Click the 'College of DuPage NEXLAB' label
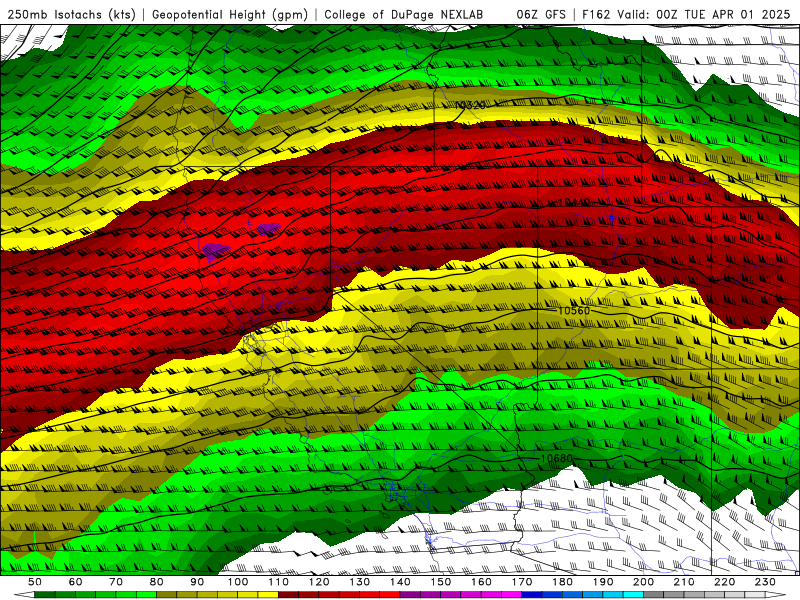This screenshot has width=800, height=600. (x=404, y=15)
